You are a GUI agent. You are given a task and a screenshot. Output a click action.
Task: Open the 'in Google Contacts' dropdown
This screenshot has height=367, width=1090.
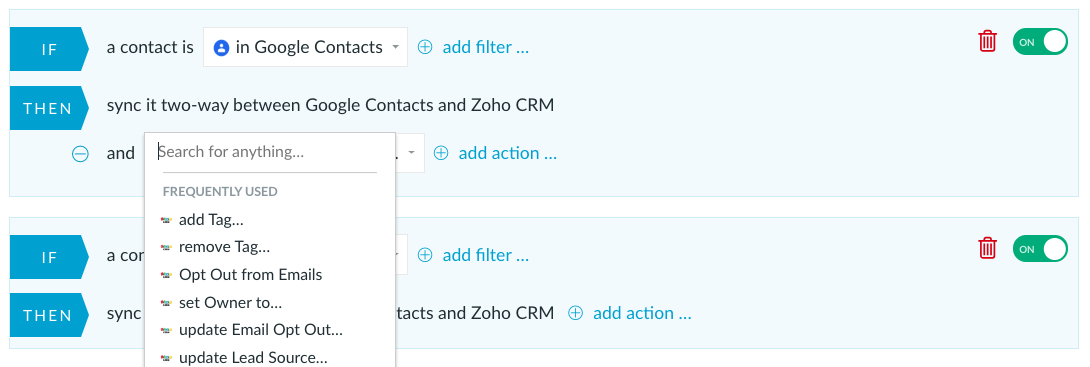pyautogui.click(x=305, y=47)
